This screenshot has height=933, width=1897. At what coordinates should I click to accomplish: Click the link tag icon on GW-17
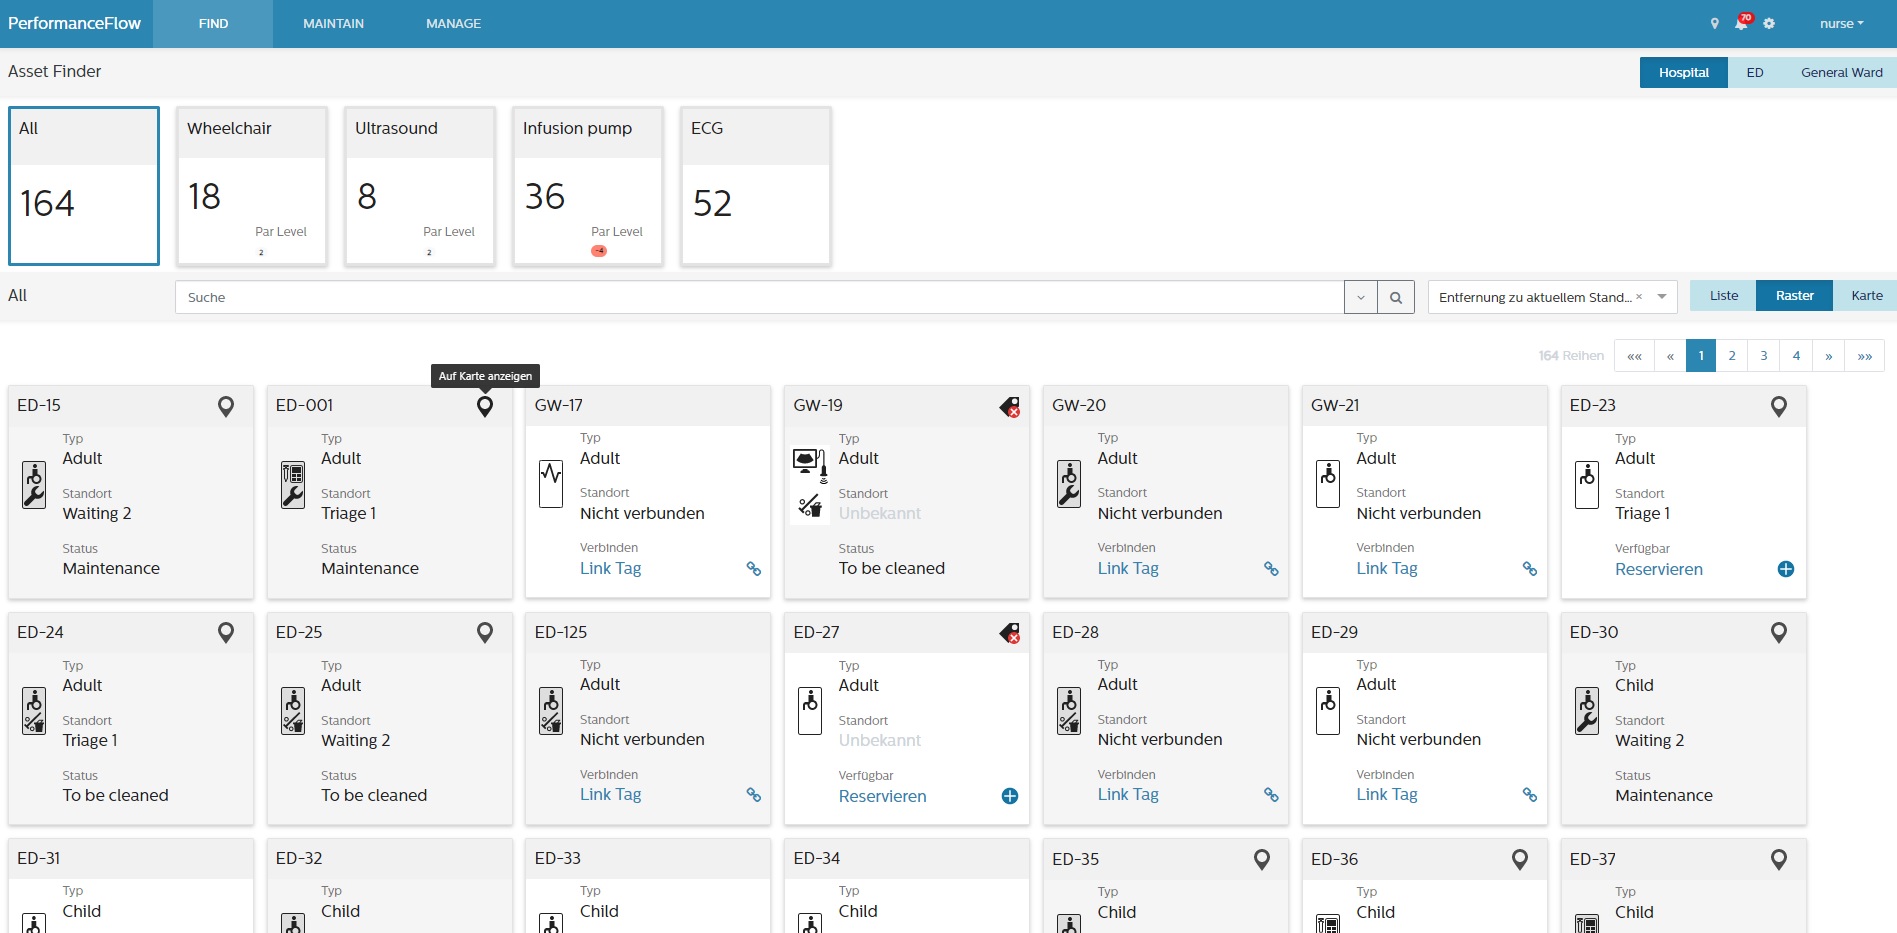pos(754,569)
